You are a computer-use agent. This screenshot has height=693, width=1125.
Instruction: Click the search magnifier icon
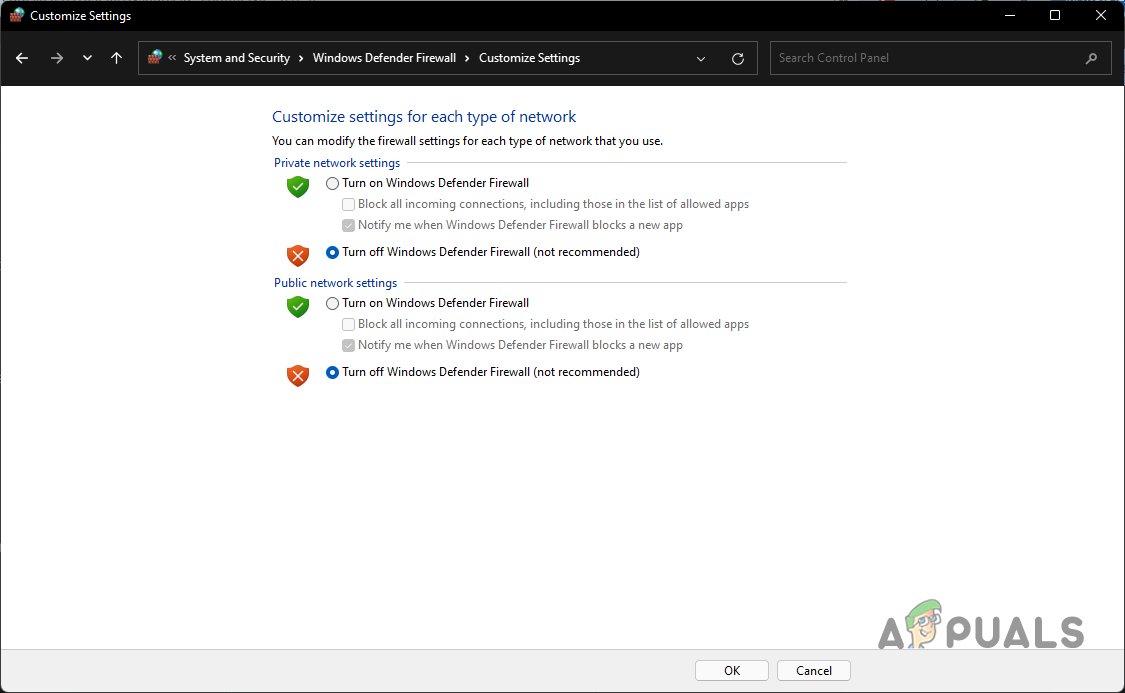[x=1091, y=58]
